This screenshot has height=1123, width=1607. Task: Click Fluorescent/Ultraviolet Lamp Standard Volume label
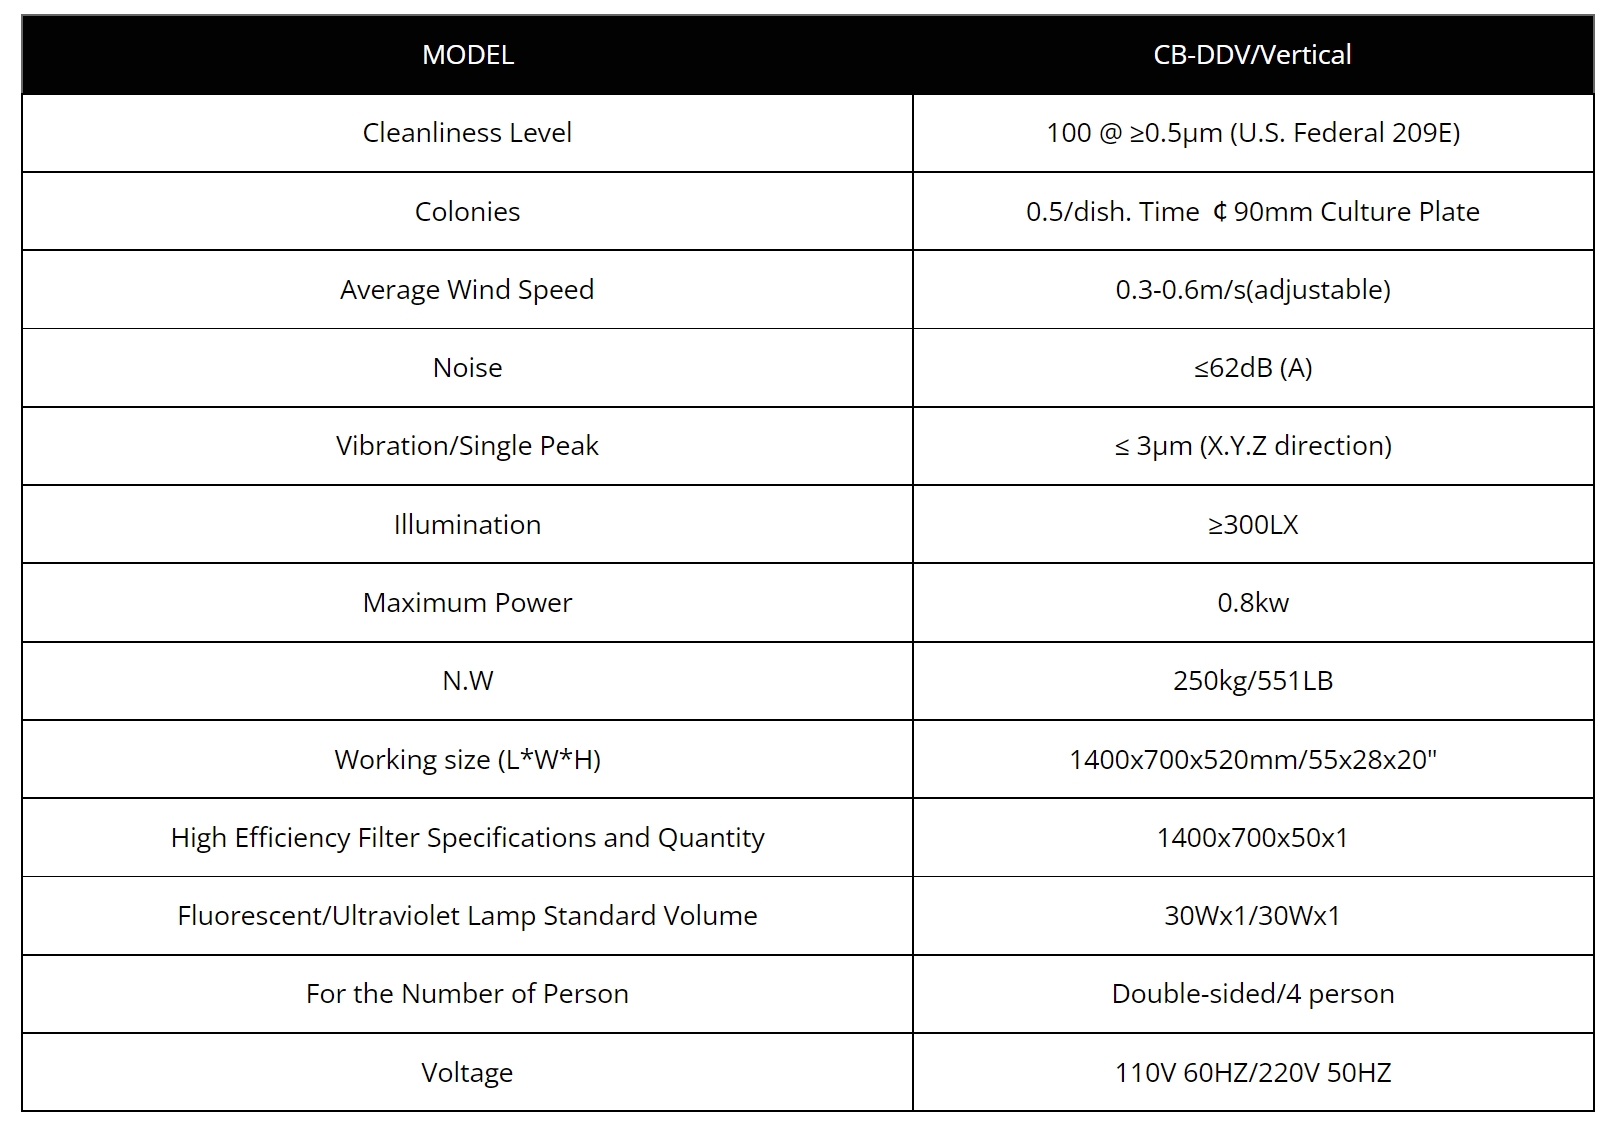click(467, 916)
